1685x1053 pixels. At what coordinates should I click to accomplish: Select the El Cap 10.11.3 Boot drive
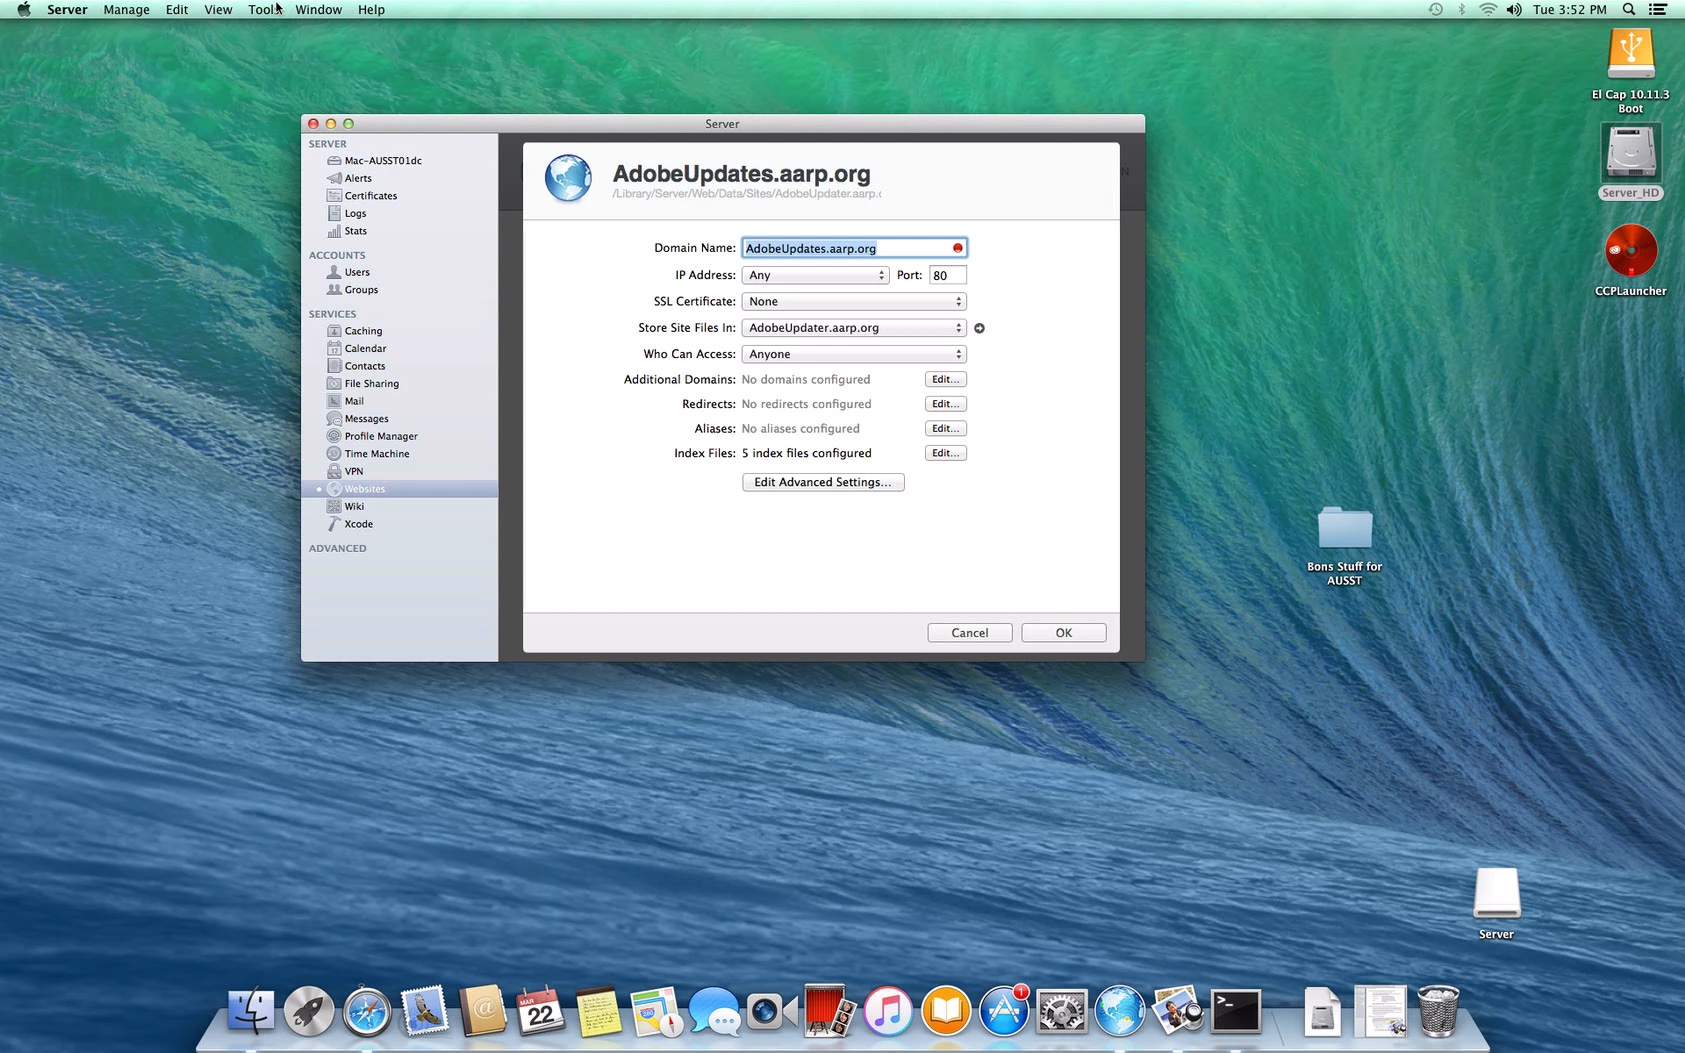point(1631,71)
